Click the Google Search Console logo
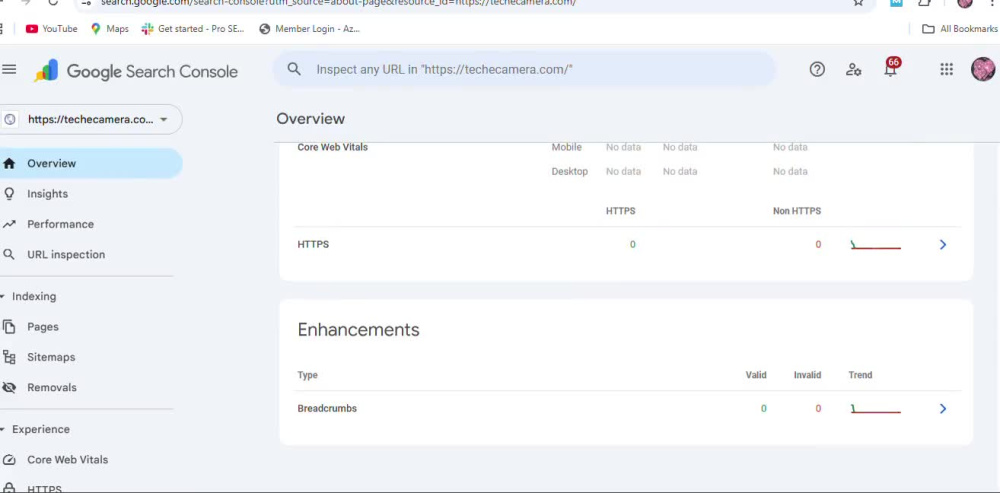 (136, 71)
